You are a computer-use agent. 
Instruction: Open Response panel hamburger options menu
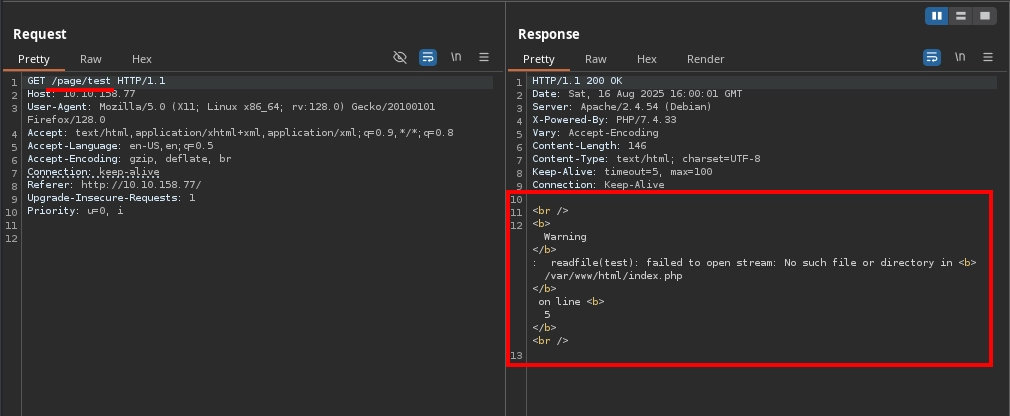[x=989, y=58]
